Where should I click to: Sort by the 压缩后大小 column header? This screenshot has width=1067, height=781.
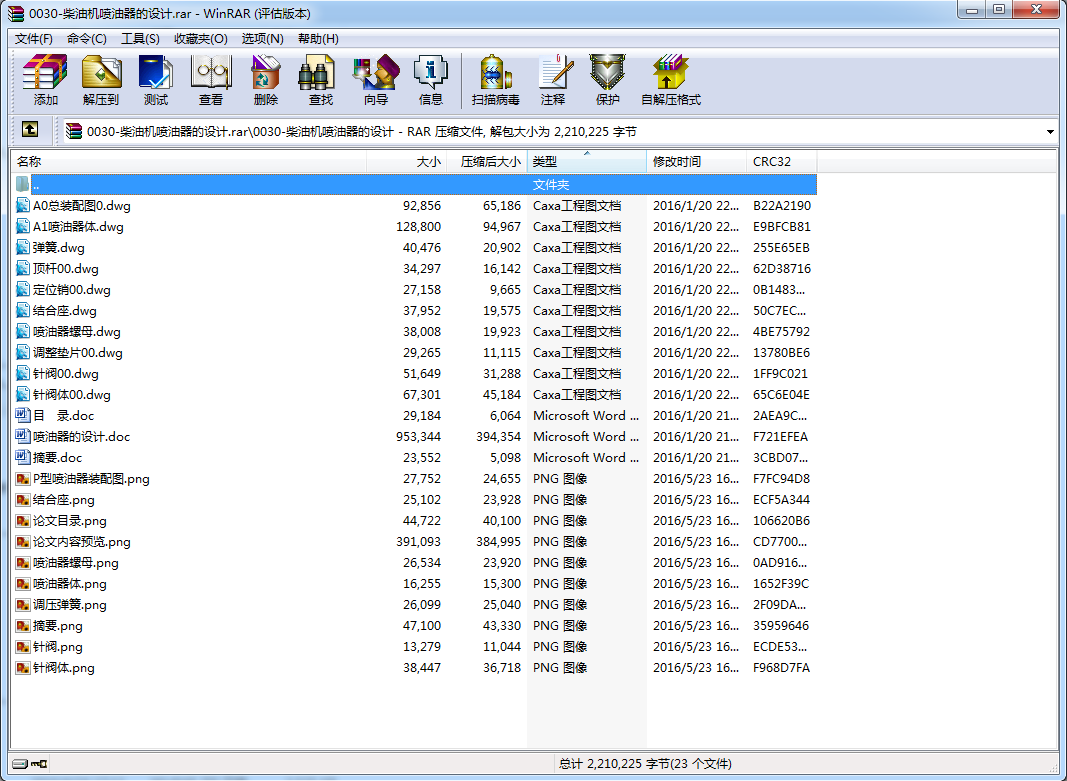[x=487, y=161]
